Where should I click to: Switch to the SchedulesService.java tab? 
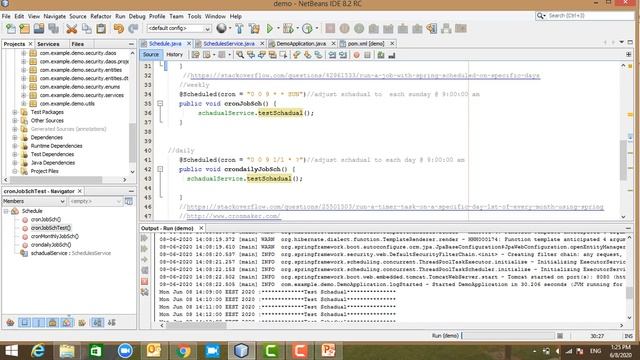tap(229, 43)
